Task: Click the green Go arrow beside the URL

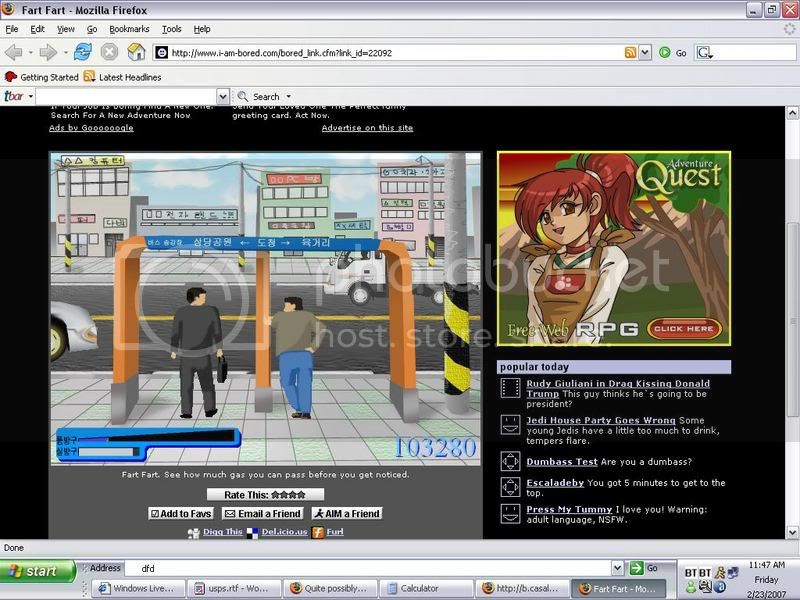Action: (x=664, y=53)
